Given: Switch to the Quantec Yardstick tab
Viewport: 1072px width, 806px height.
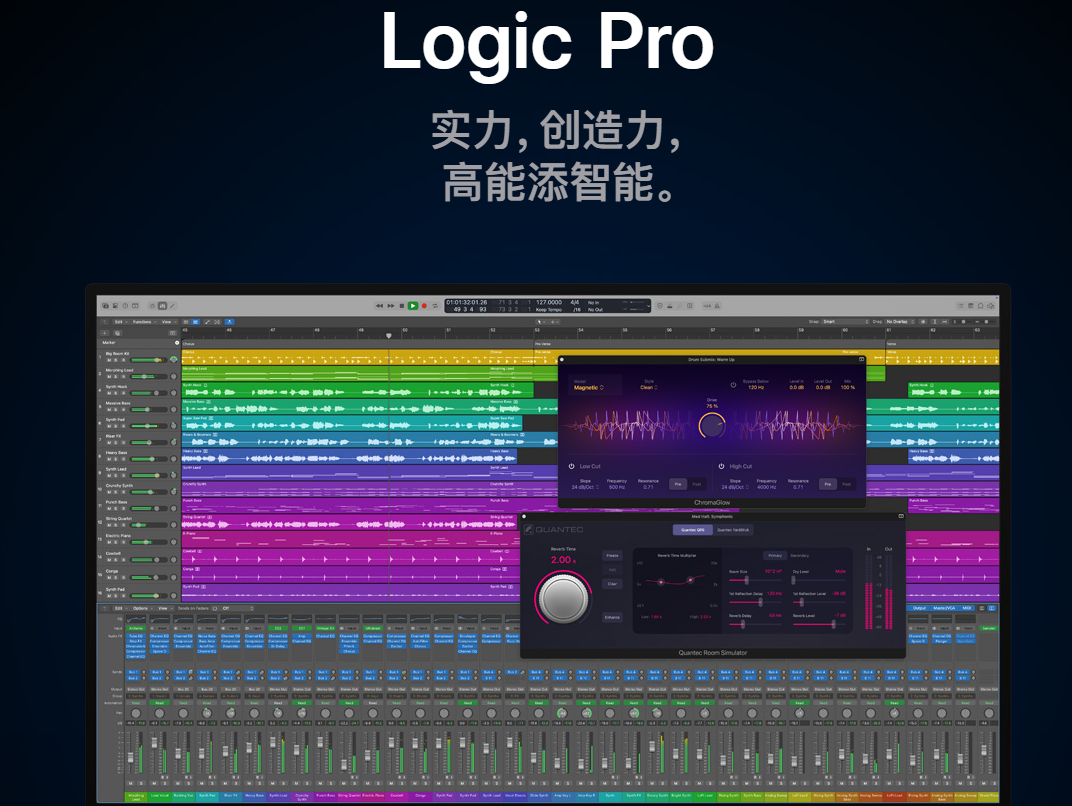Looking at the screenshot, I should pyautogui.click(x=733, y=530).
